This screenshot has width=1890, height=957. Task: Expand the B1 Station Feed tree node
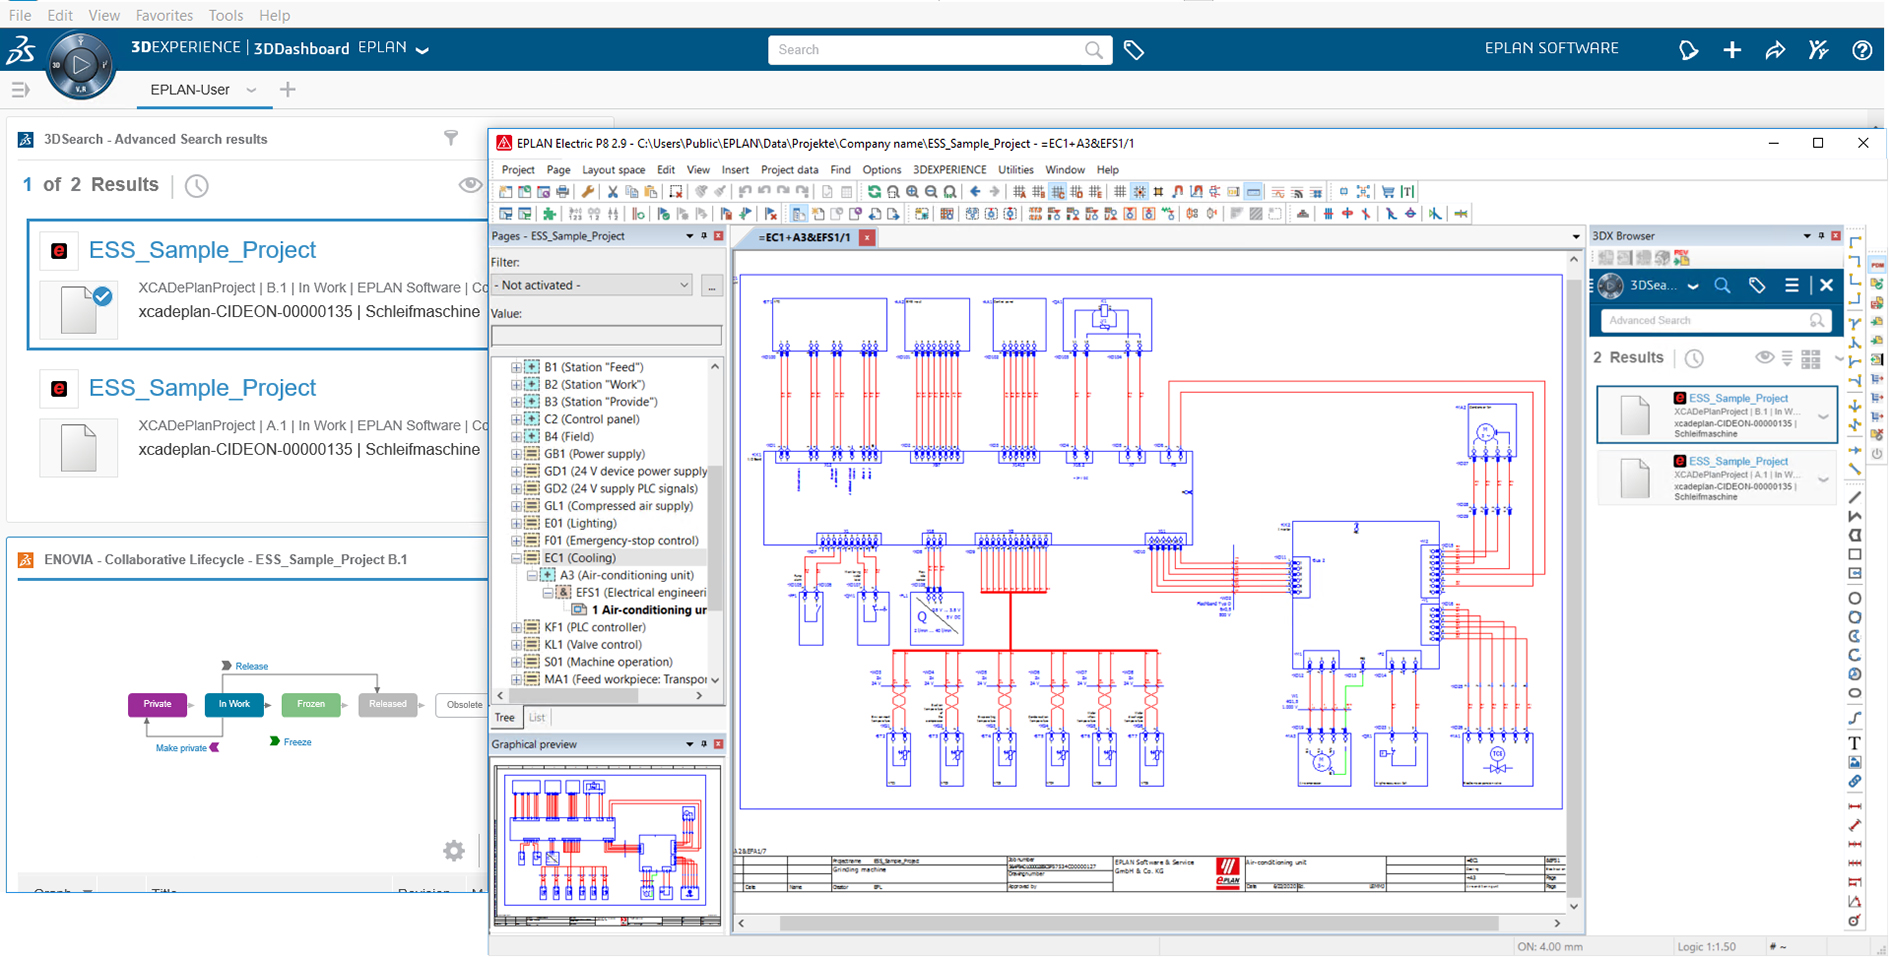tap(515, 366)
